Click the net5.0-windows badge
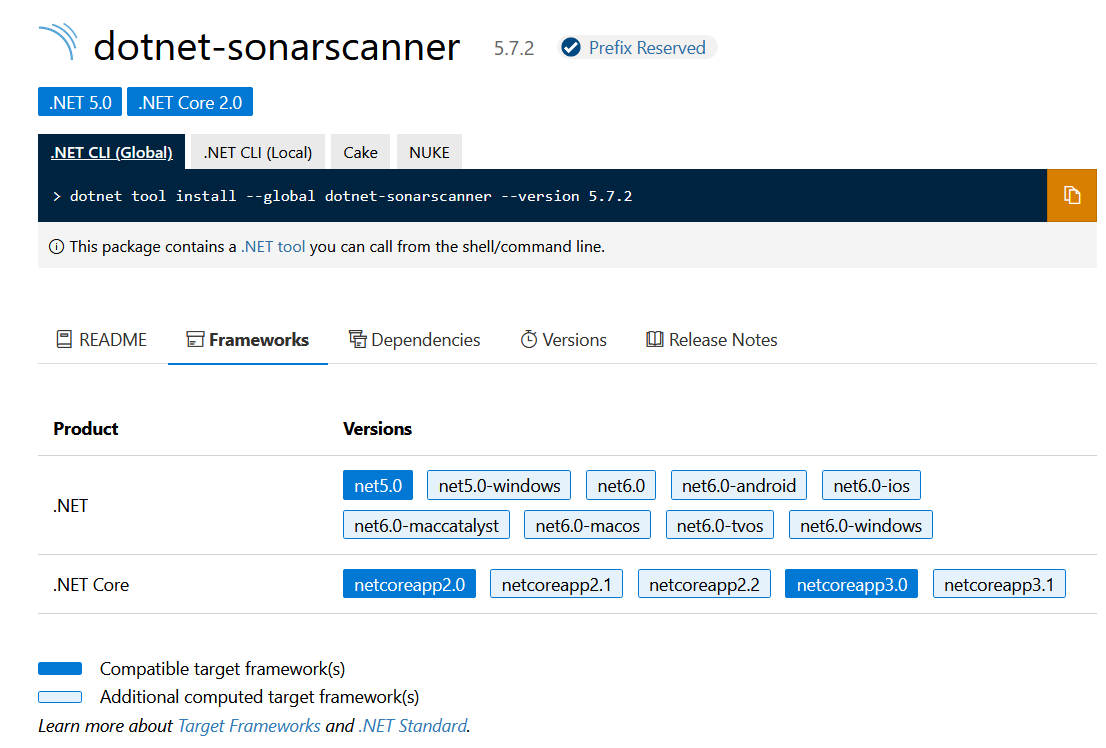Image resolution: width=1106 pixels, height=748 pixels. pyautogui.click(x=499, y=485)
